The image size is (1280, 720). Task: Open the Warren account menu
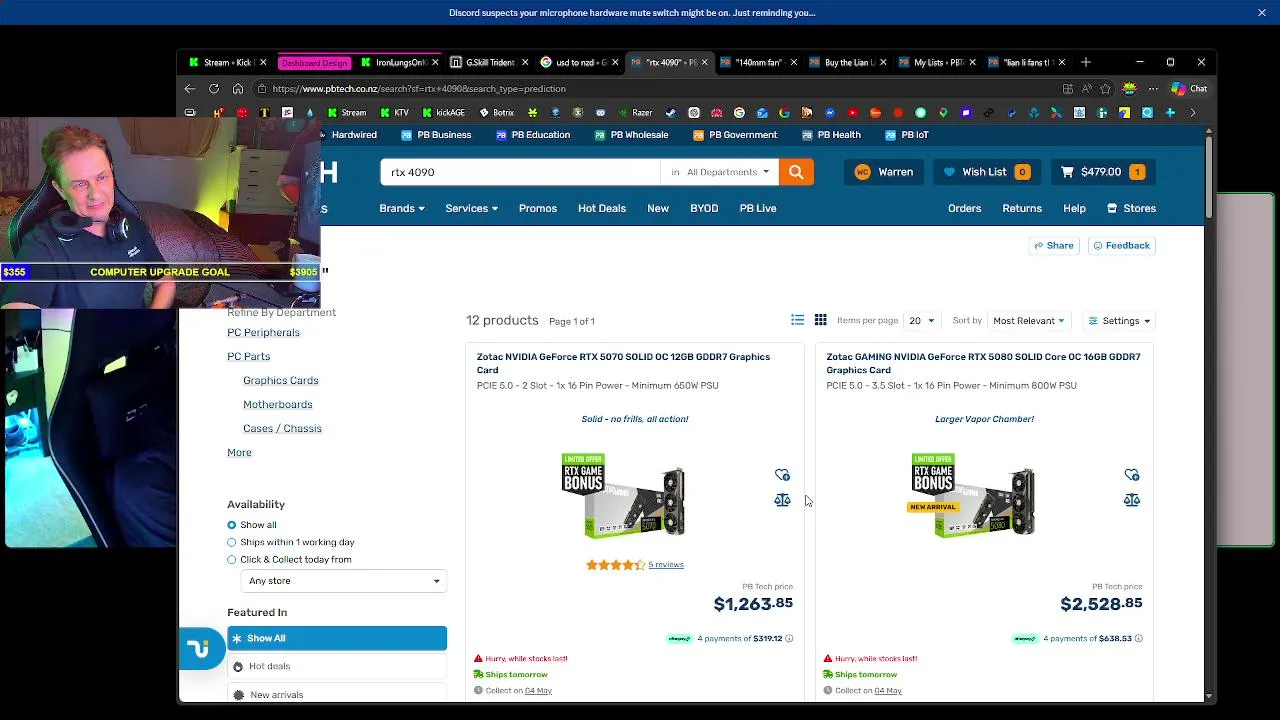pos(884,172)
